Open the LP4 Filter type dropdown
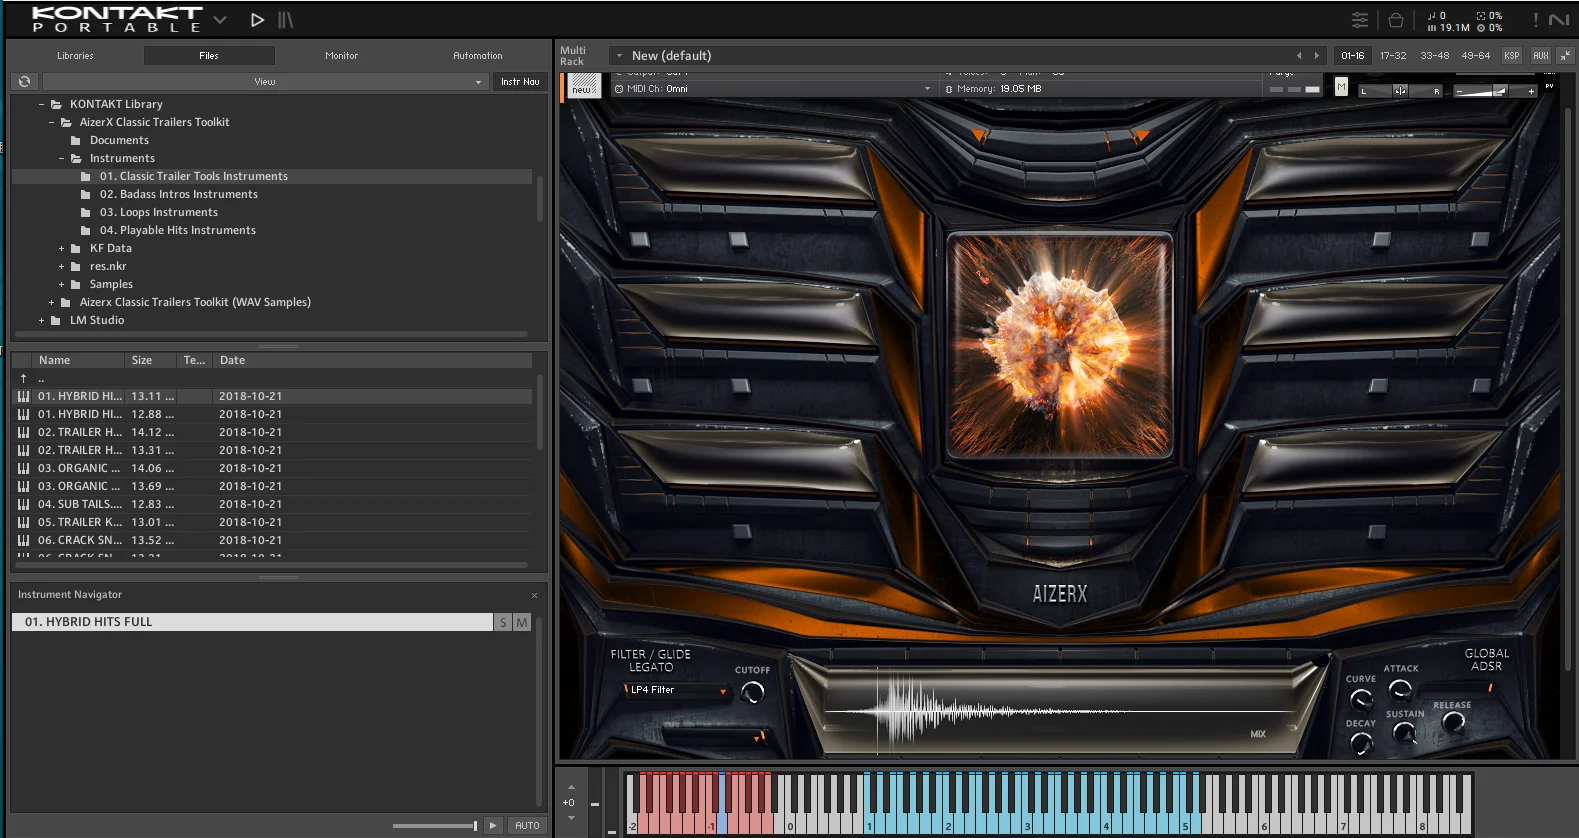Image resolution: width=1579 pixels, height=838 pixels. (x=676, y=690)
